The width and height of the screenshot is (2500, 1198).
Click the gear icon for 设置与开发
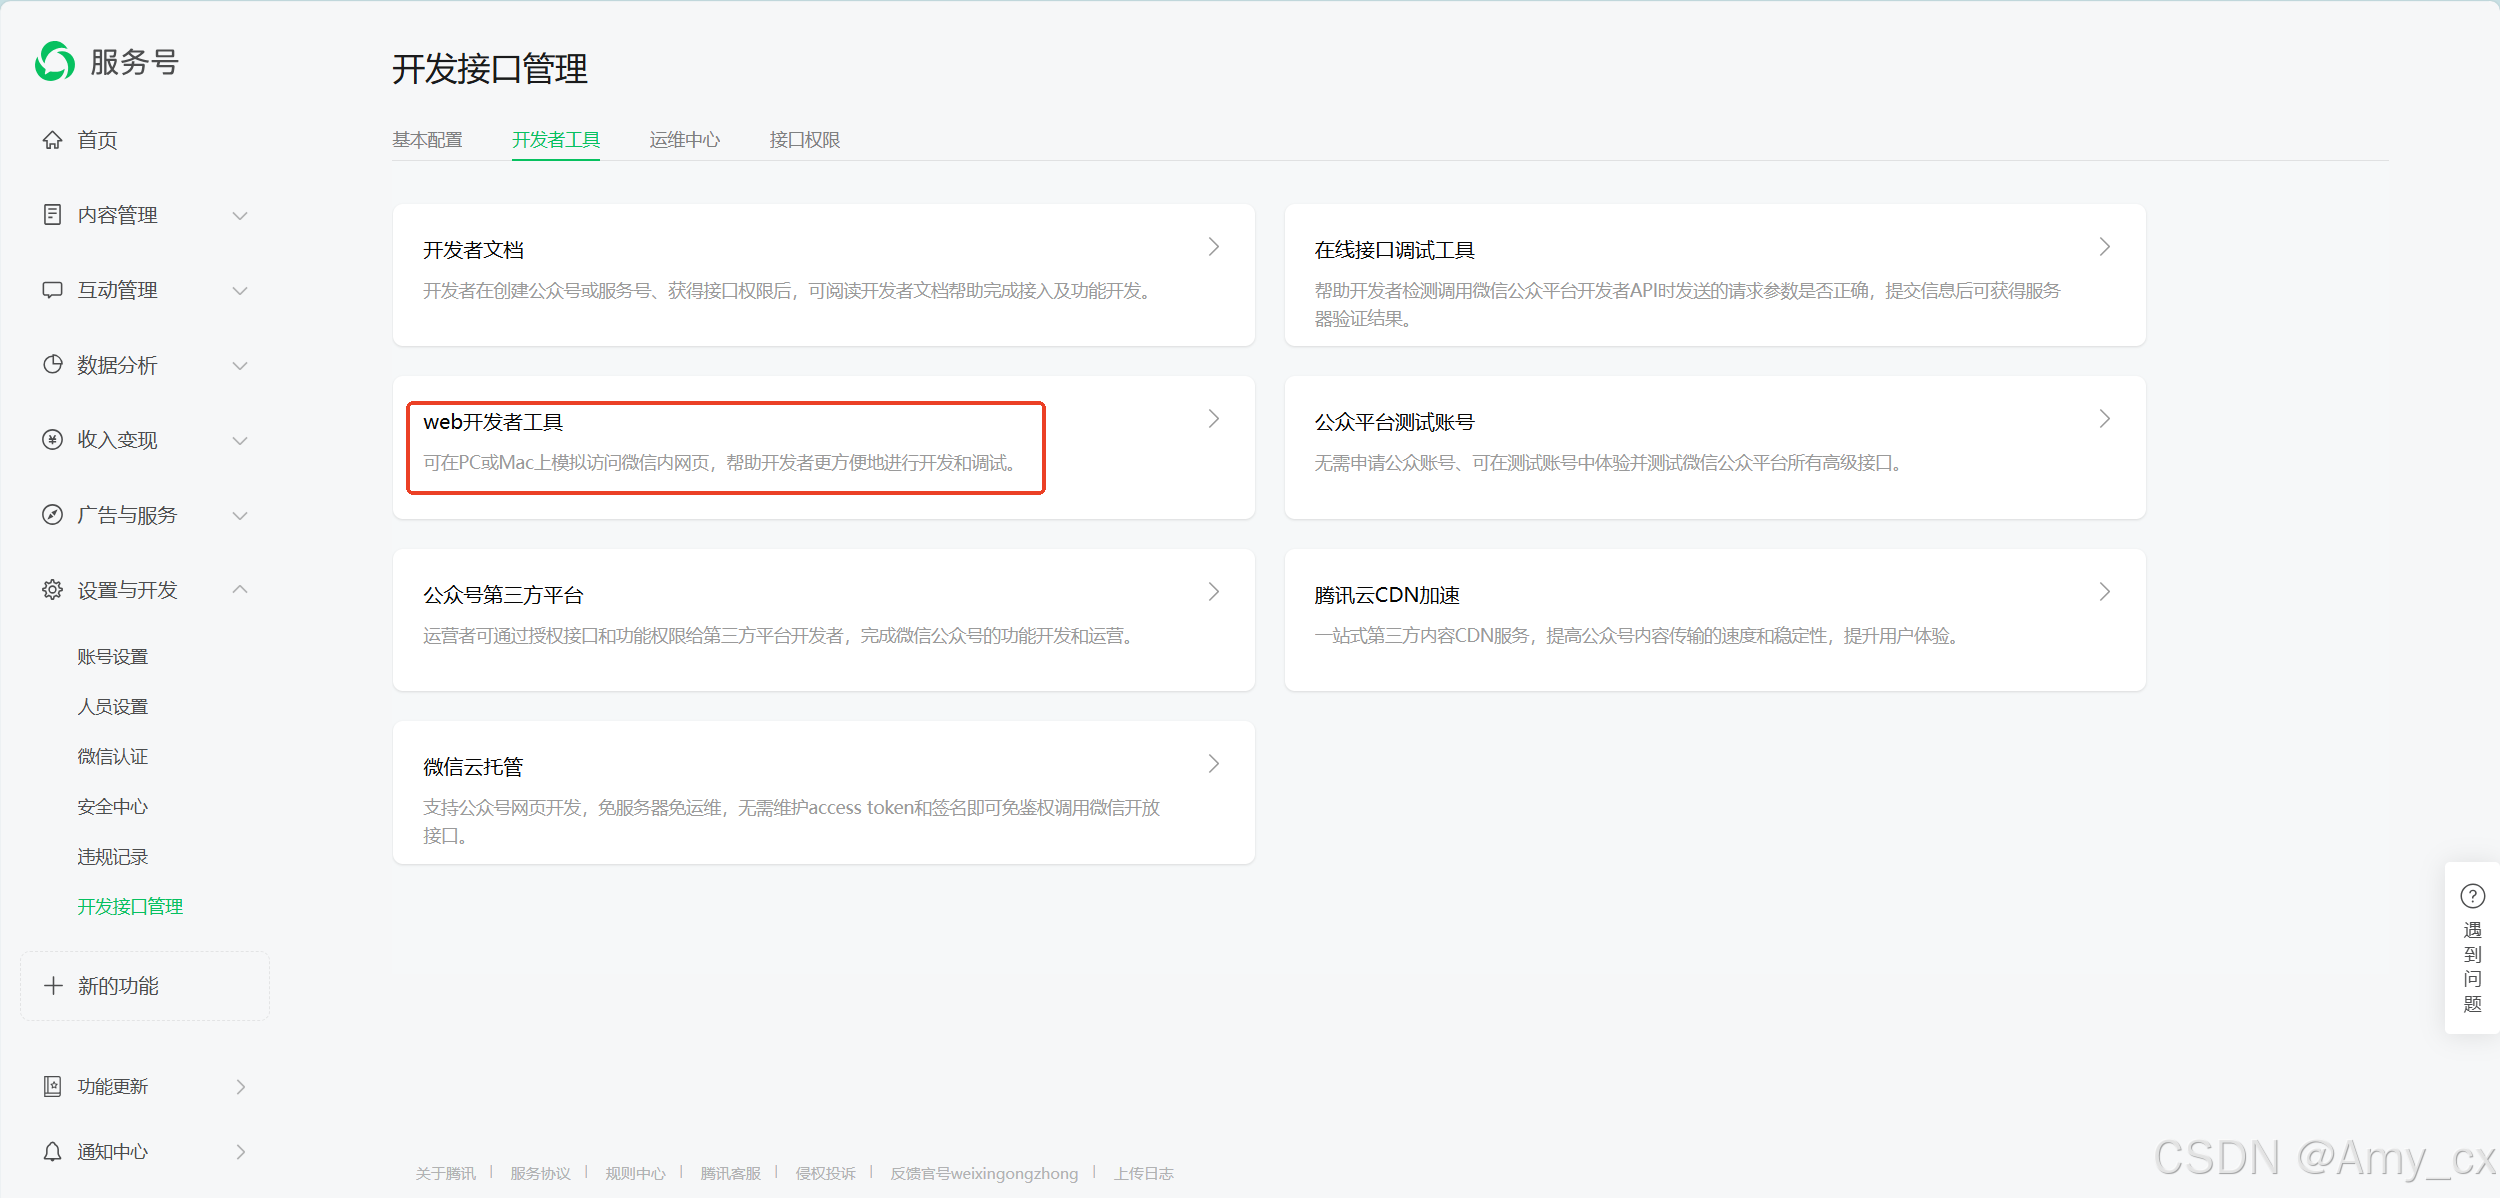tap(52, 590)
